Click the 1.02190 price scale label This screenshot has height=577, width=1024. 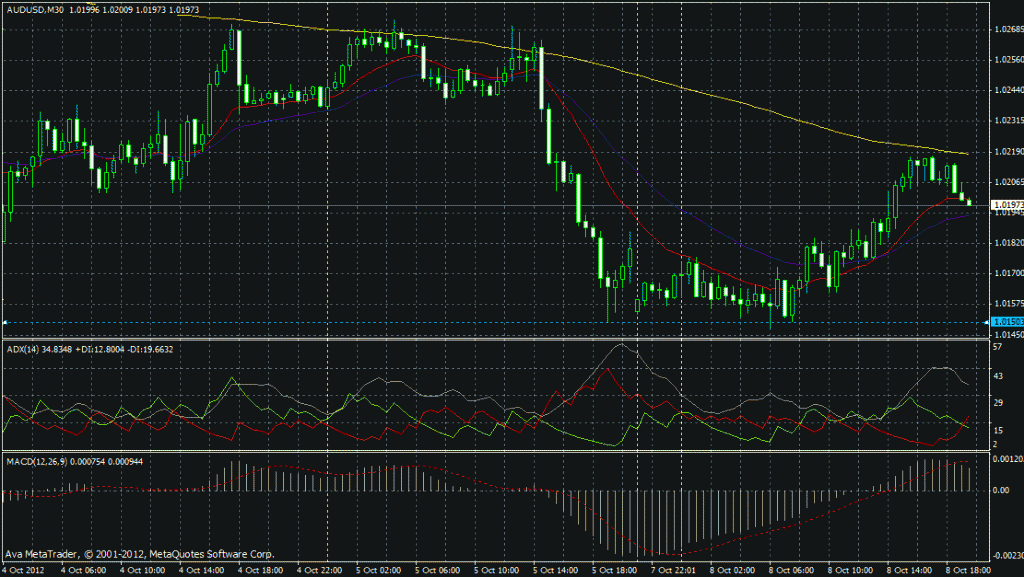click(x=1006, y=152)
